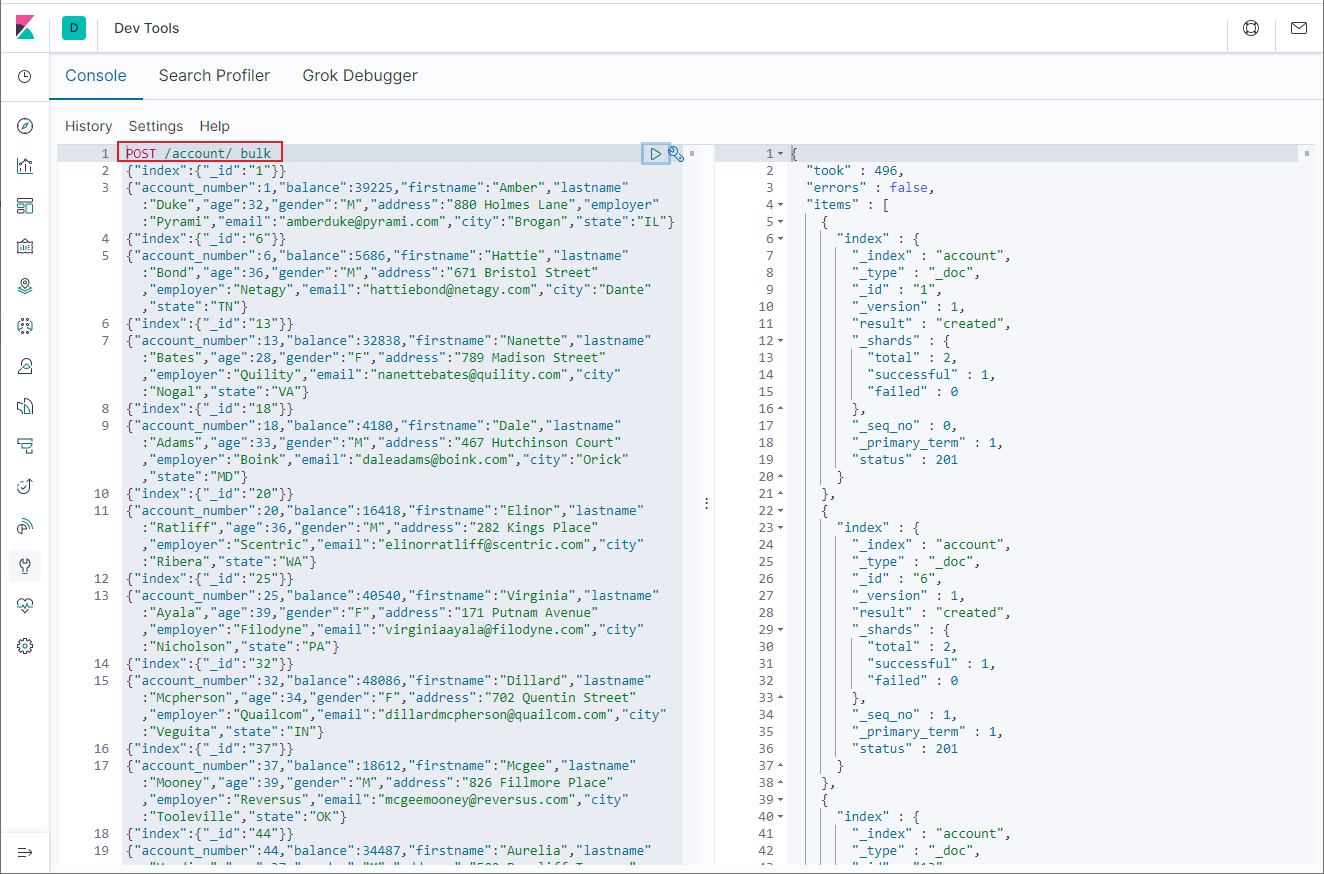
Task: Open Management gear icon in sidebar
Action: pos(25,646)
